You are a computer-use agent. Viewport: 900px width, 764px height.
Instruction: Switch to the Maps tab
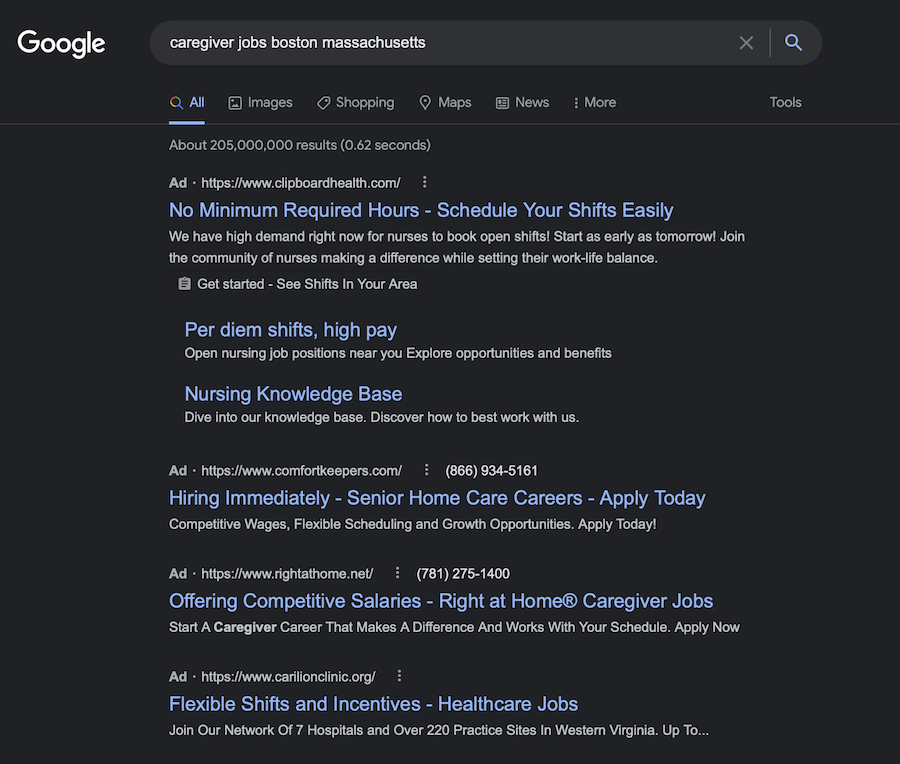[x=445, y=103]
